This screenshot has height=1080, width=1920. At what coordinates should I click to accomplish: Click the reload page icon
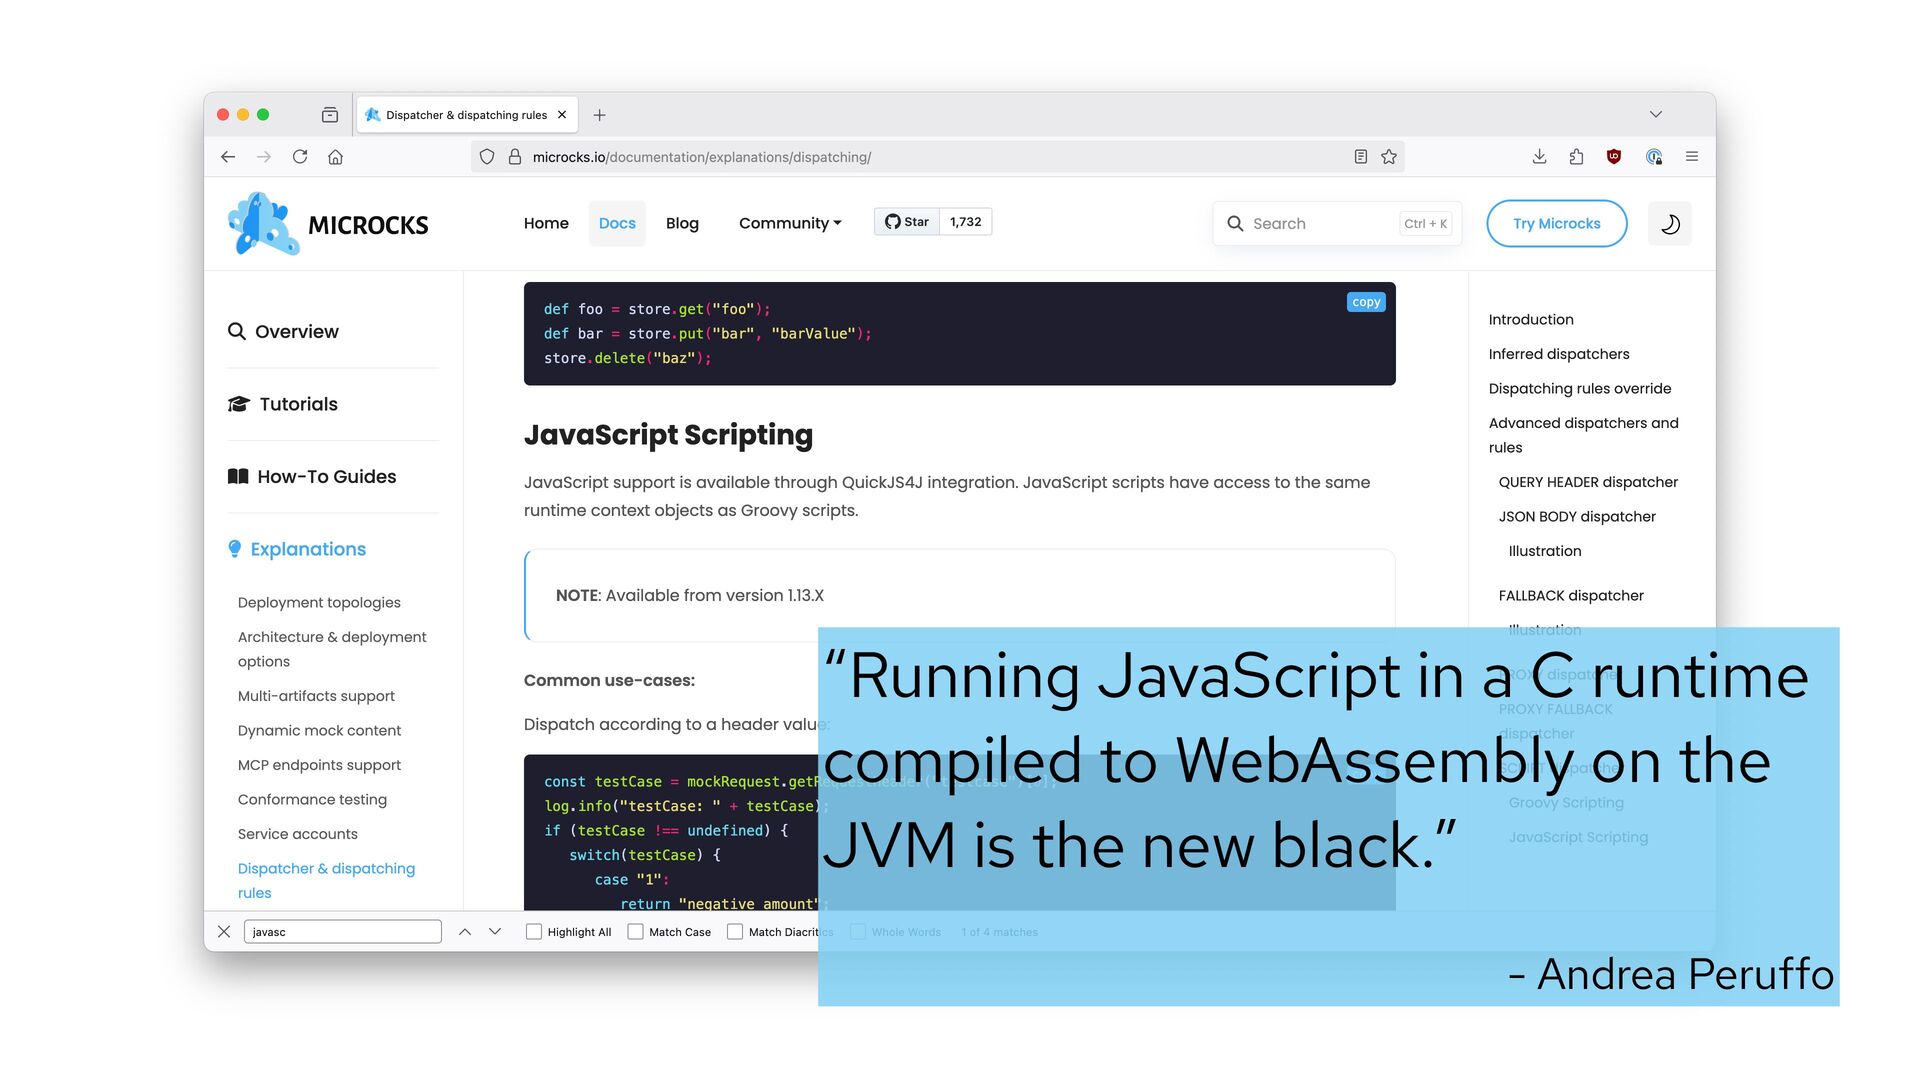point(300,157)
